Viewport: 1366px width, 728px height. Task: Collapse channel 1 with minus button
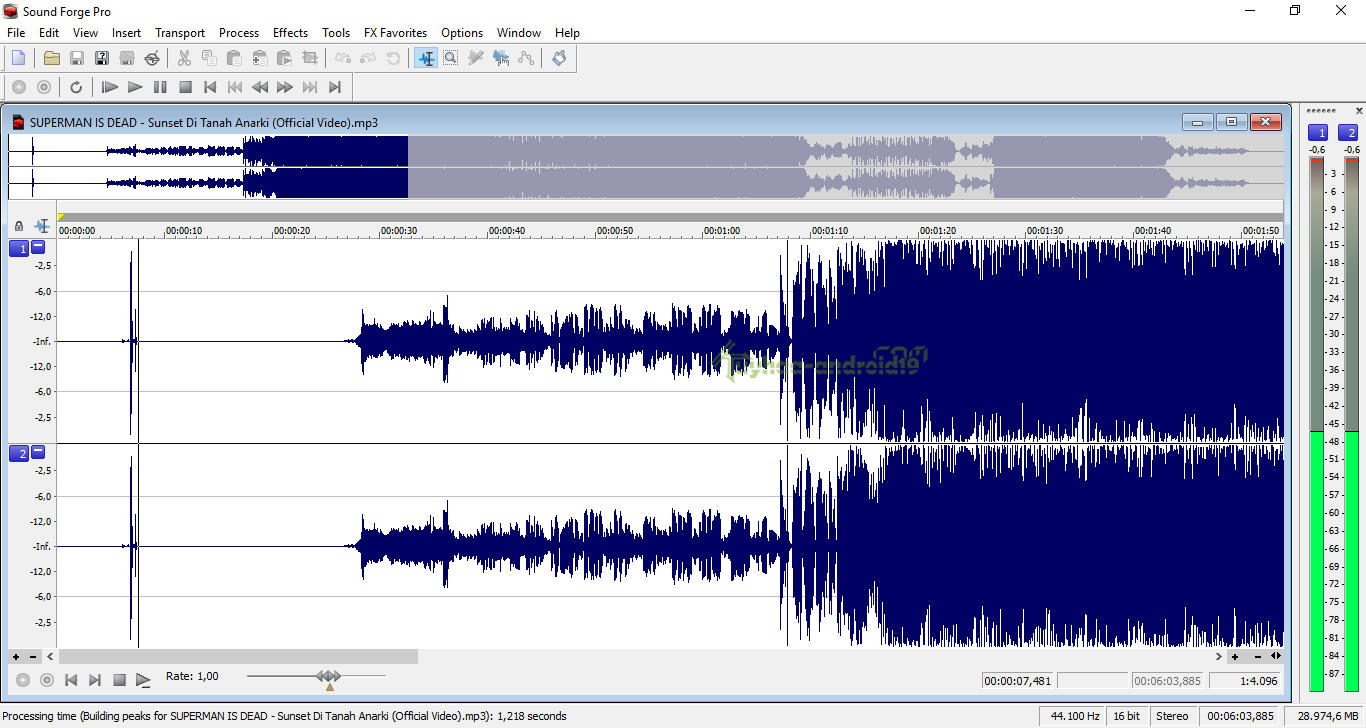click(38, 247)
